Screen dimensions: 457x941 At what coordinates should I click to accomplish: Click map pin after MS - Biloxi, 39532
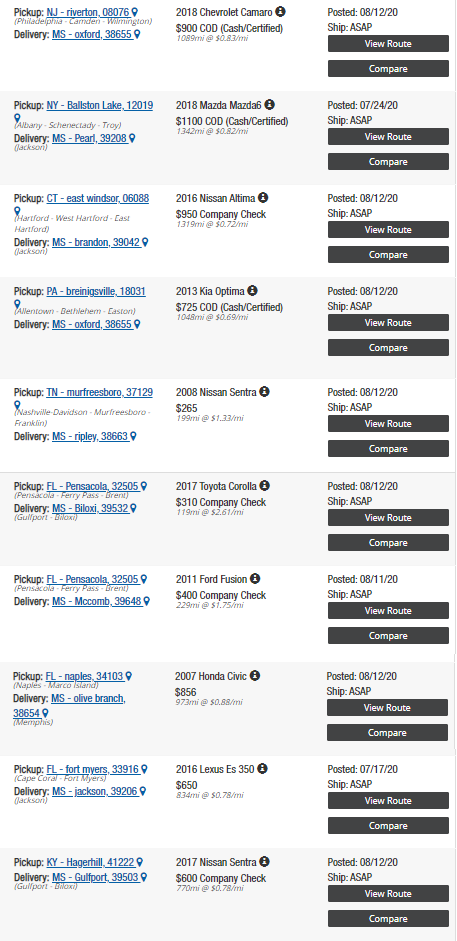tap(133, 508)
